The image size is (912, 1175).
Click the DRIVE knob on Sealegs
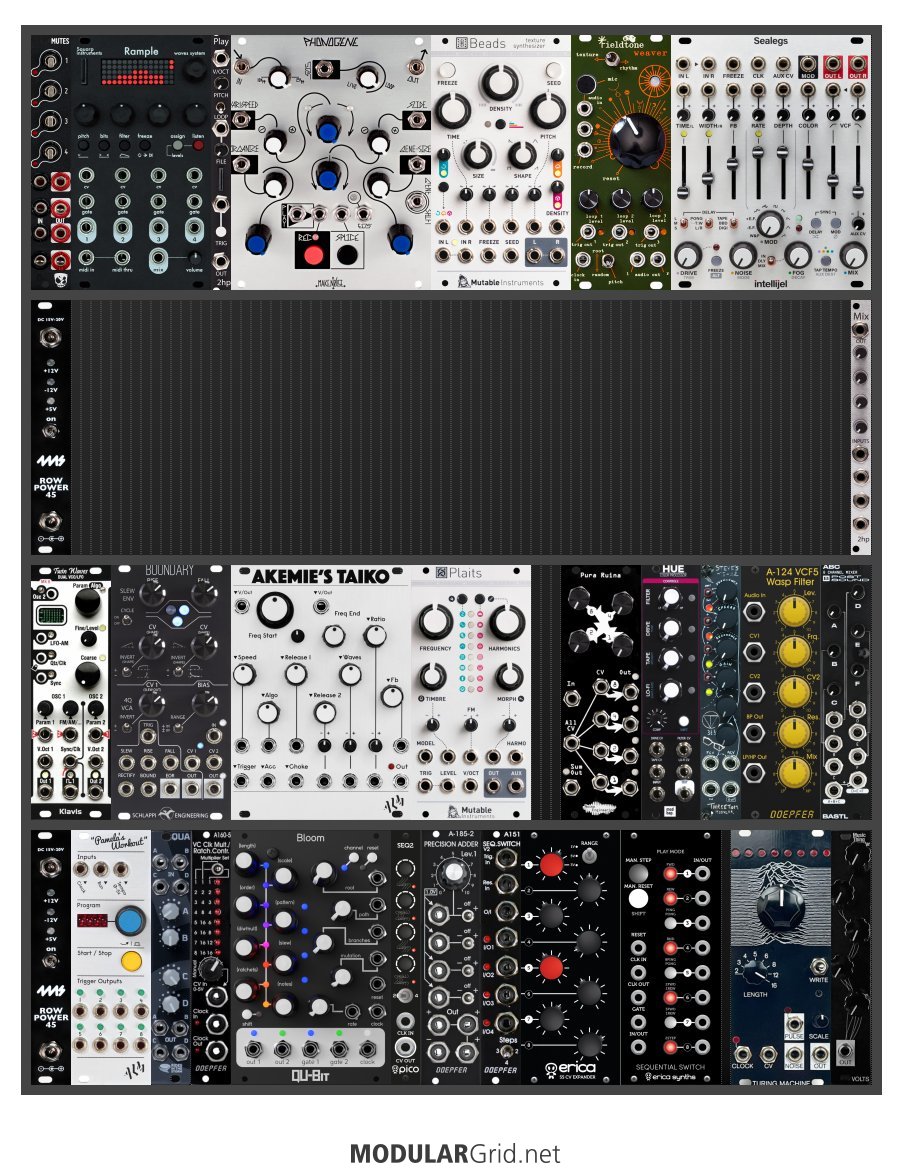[x=689, y=256]
